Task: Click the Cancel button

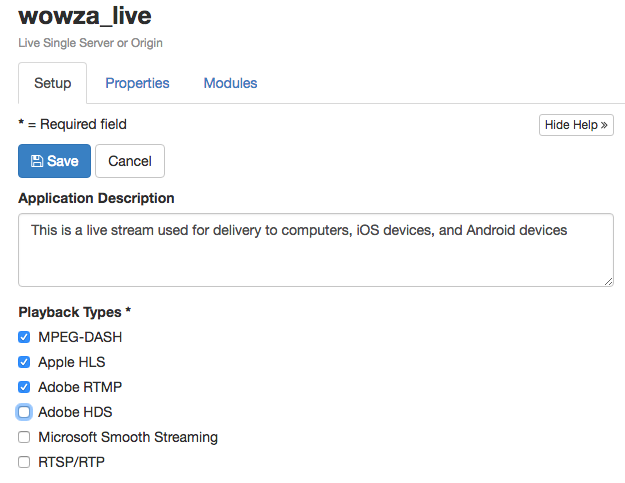Action: 130,161
